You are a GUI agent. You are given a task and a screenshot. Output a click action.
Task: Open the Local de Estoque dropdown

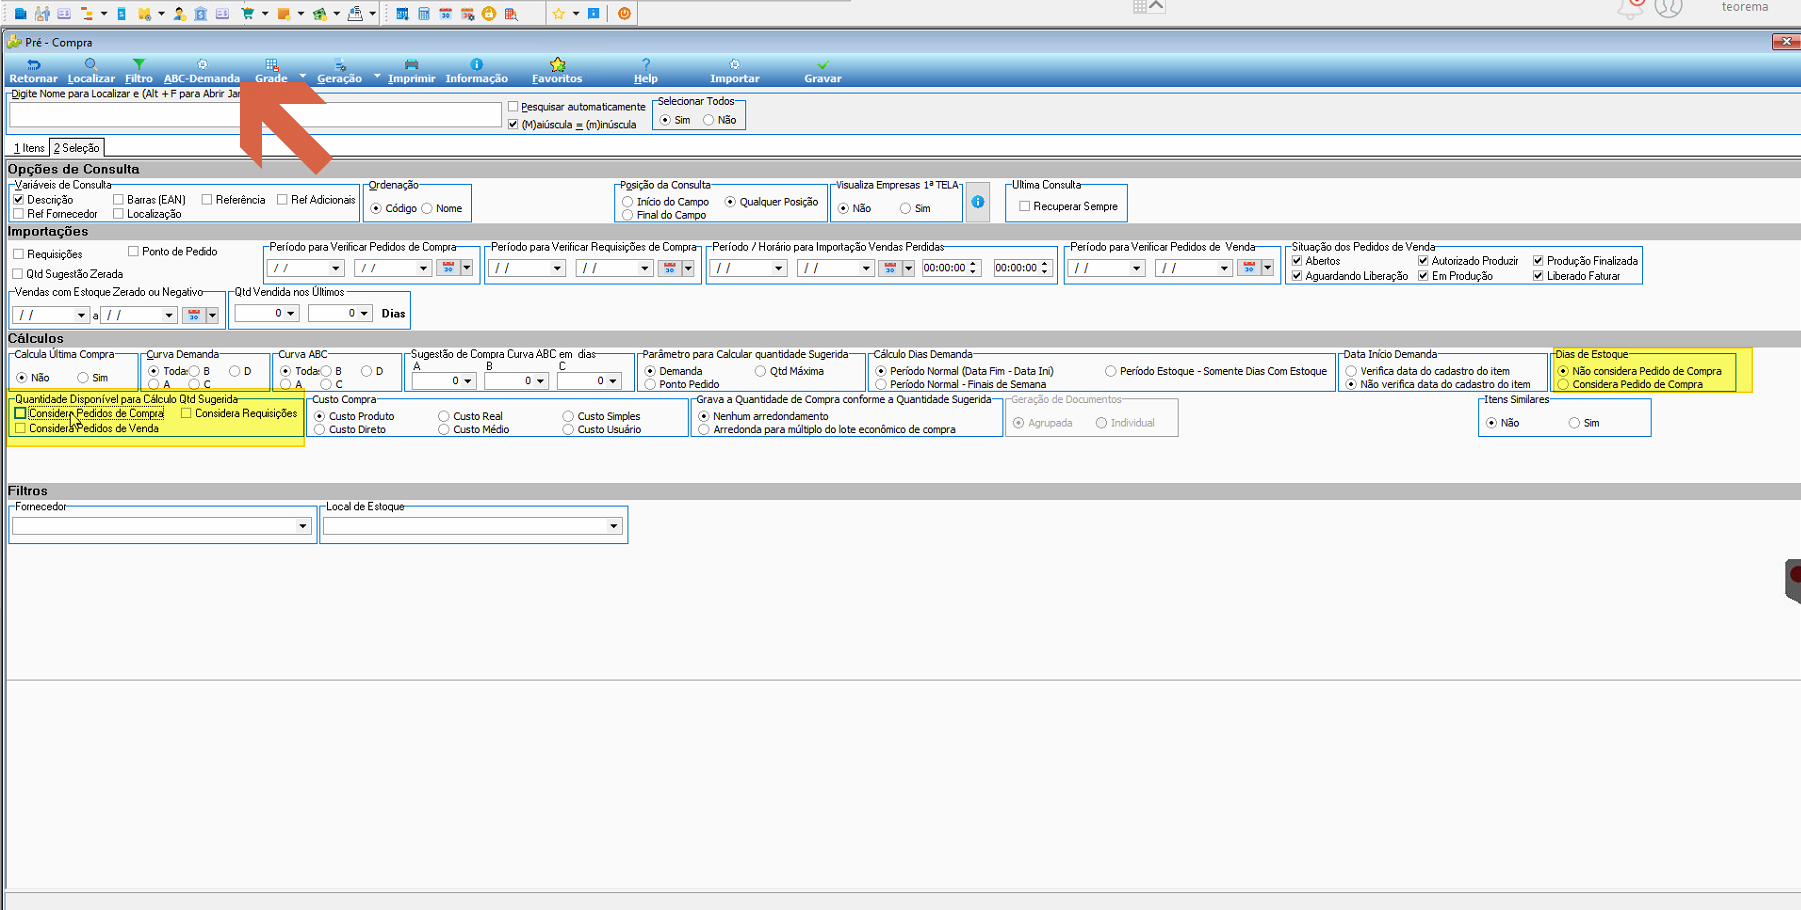[x=614, y=526]
